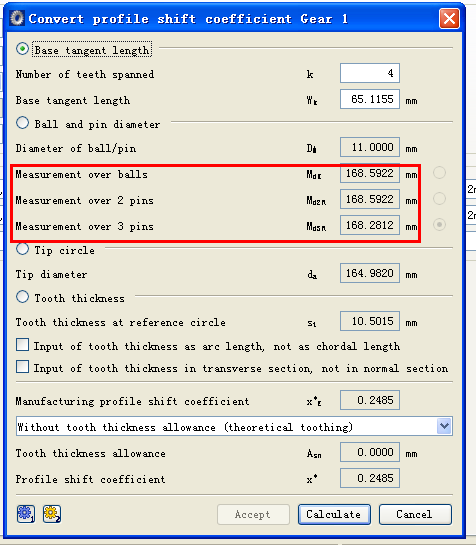The width and height of the screenshot is (476, 545).
Task: Select the Tip circle radio button
Action: pyautogui.click(x=22, y=249)
